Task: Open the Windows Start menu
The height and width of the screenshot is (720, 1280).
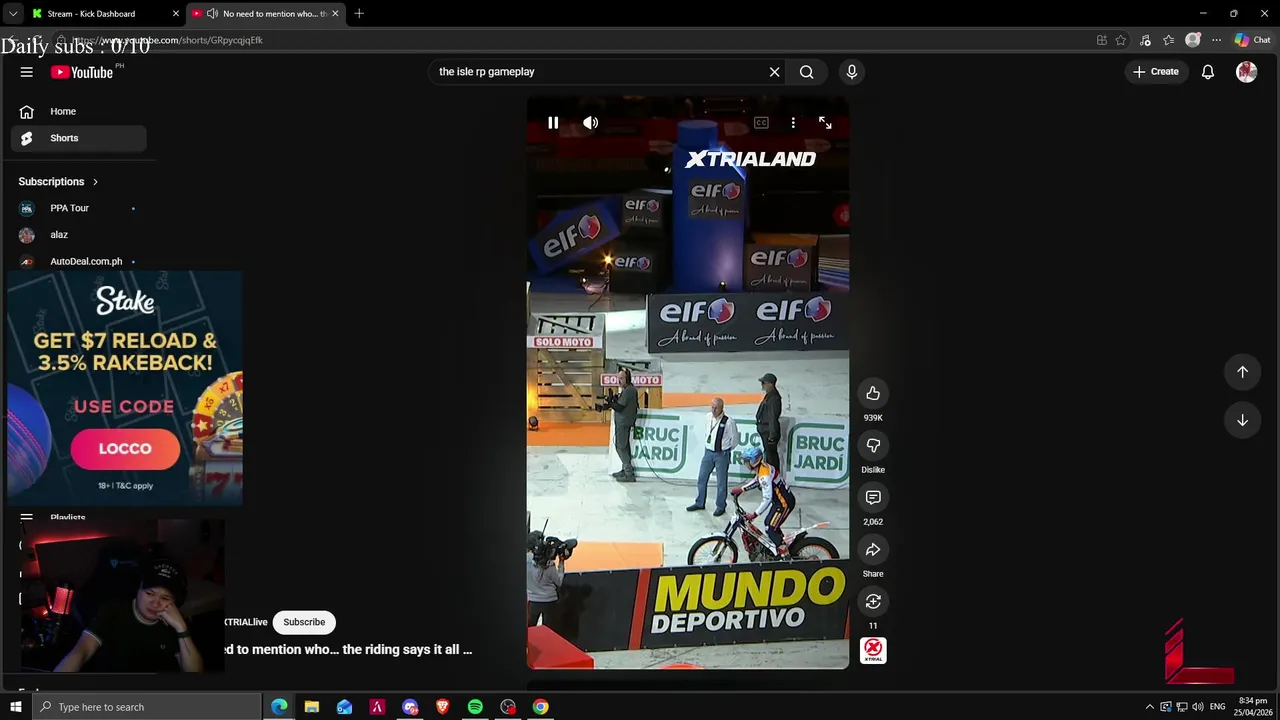Action: tap(15, 707)
